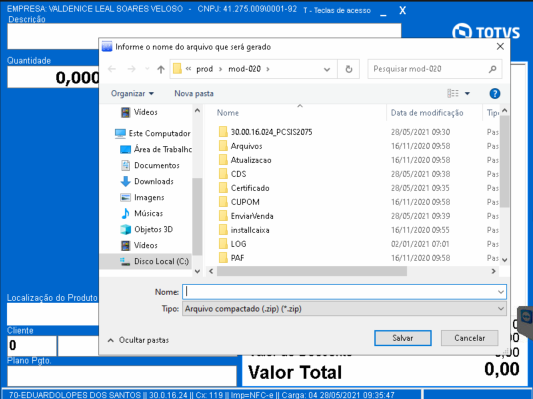533x399 pixels.
Task: Click the file list vertical scrollbar thumb
Action: pos(504,161)
